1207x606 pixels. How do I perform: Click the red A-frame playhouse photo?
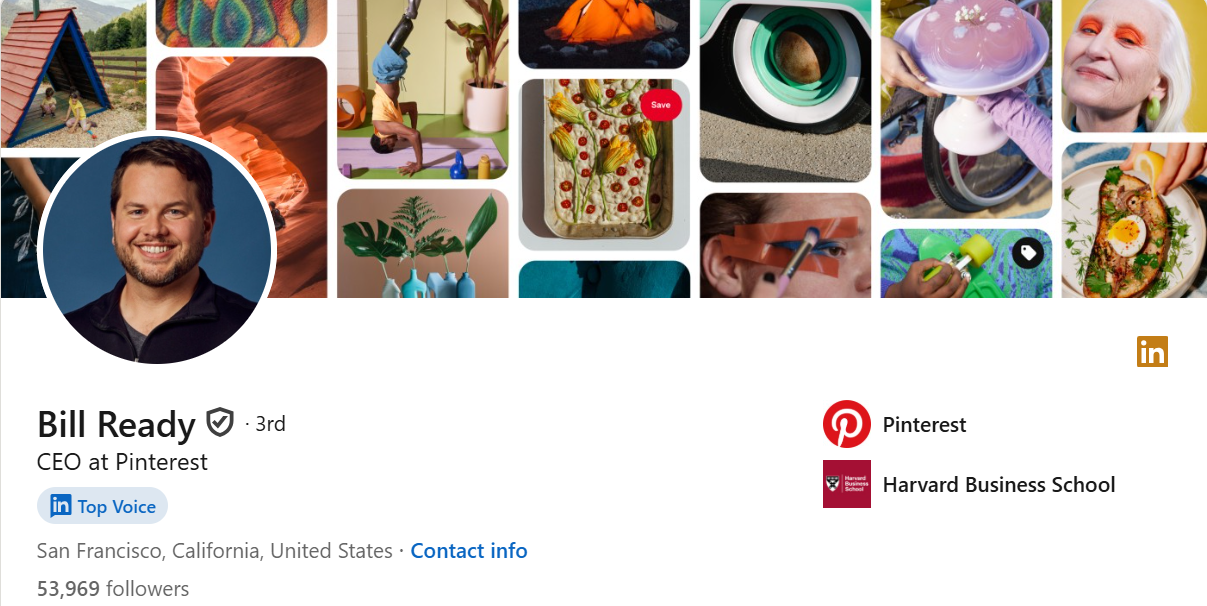(x=73, y=74)
